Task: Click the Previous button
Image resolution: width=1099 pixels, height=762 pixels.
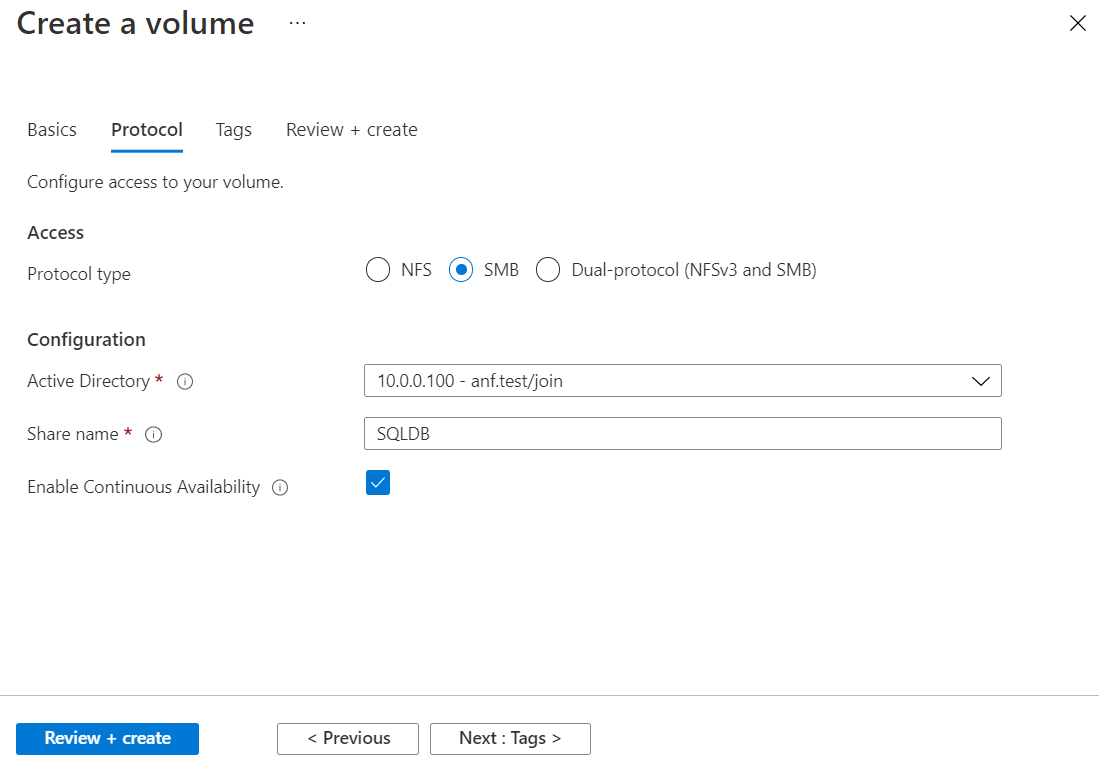Action: point(348,739)
